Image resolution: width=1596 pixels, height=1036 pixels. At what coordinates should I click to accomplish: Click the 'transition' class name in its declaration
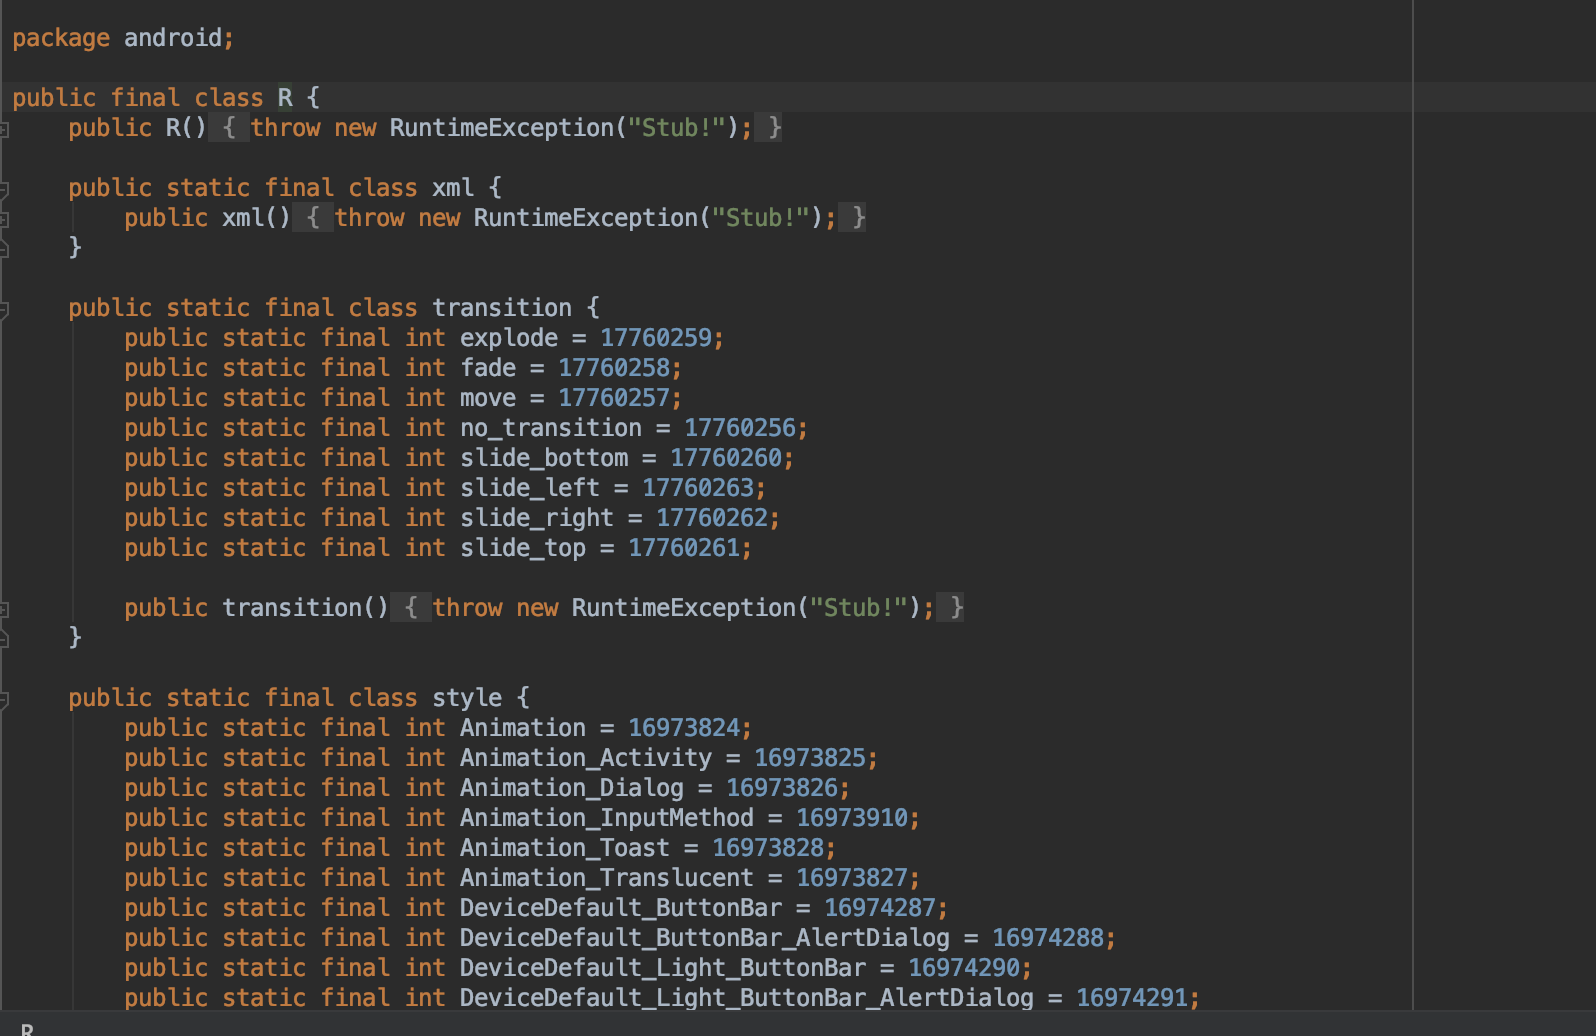pos(502,308)
